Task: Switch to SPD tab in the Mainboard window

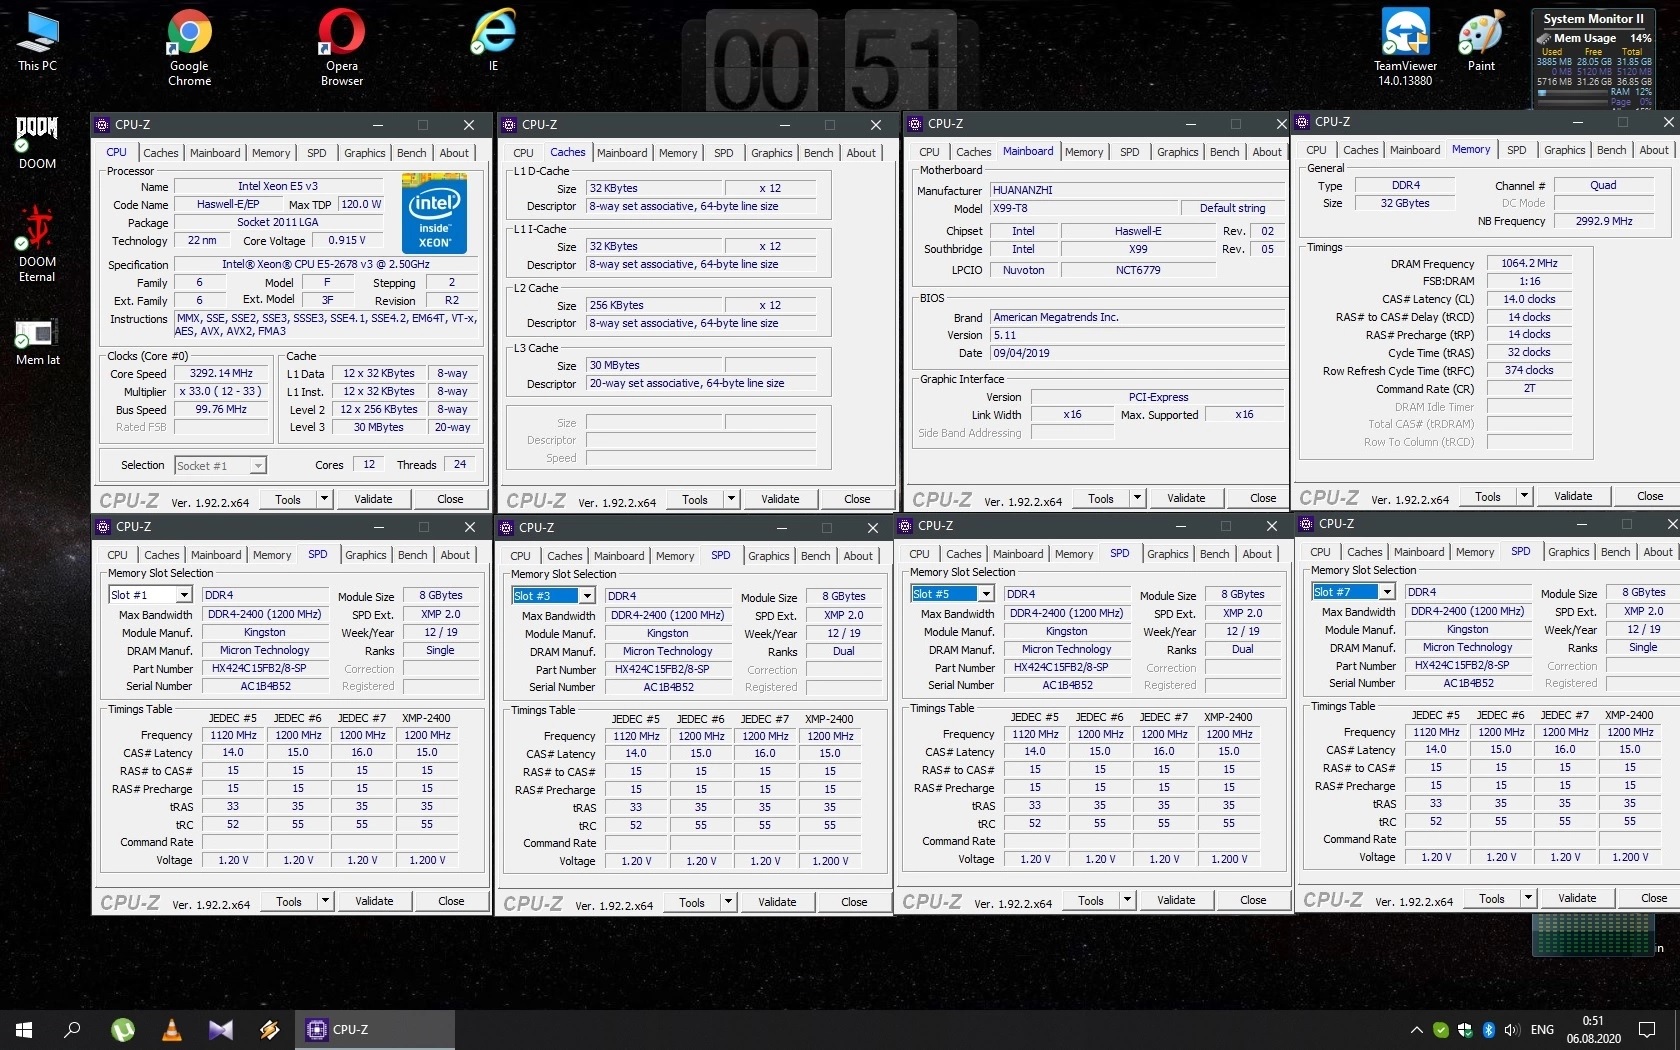Action: 1129,152
